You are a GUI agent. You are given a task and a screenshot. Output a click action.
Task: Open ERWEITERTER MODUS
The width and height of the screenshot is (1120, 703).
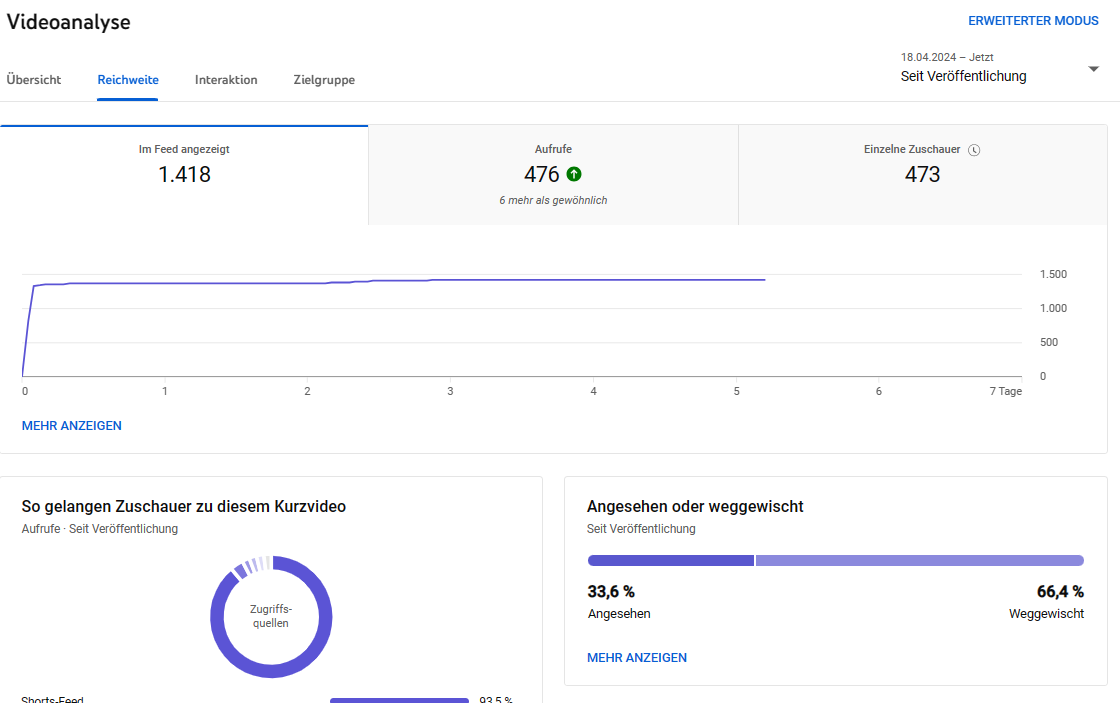click(x=1033, y=21)
